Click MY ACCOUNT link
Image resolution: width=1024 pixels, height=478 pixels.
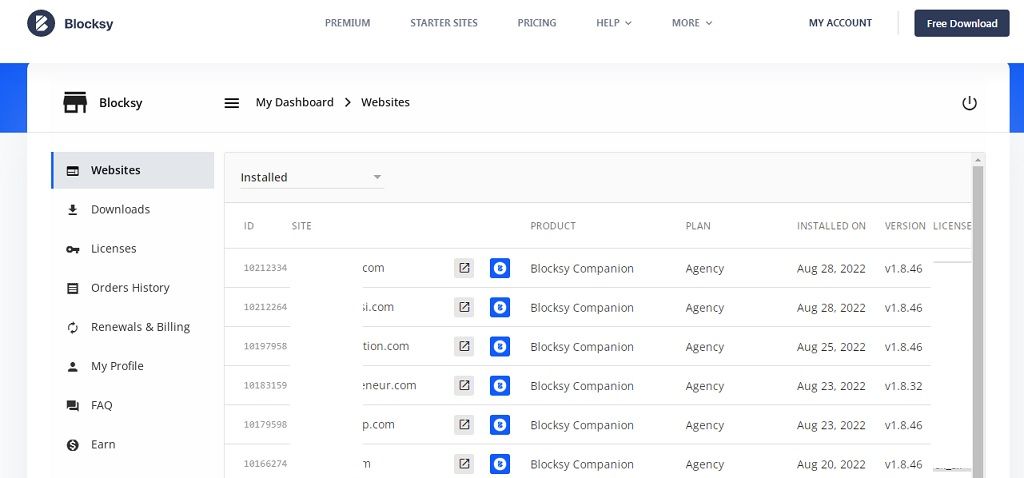[x=840, y=23]
